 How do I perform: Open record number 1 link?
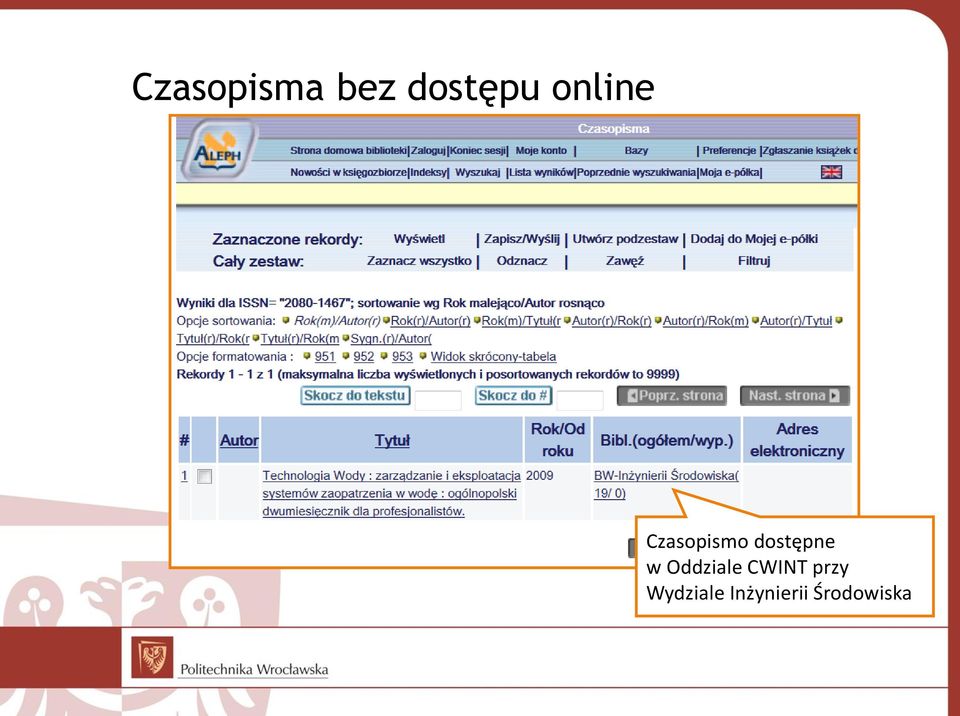click(x=184, y=475)
